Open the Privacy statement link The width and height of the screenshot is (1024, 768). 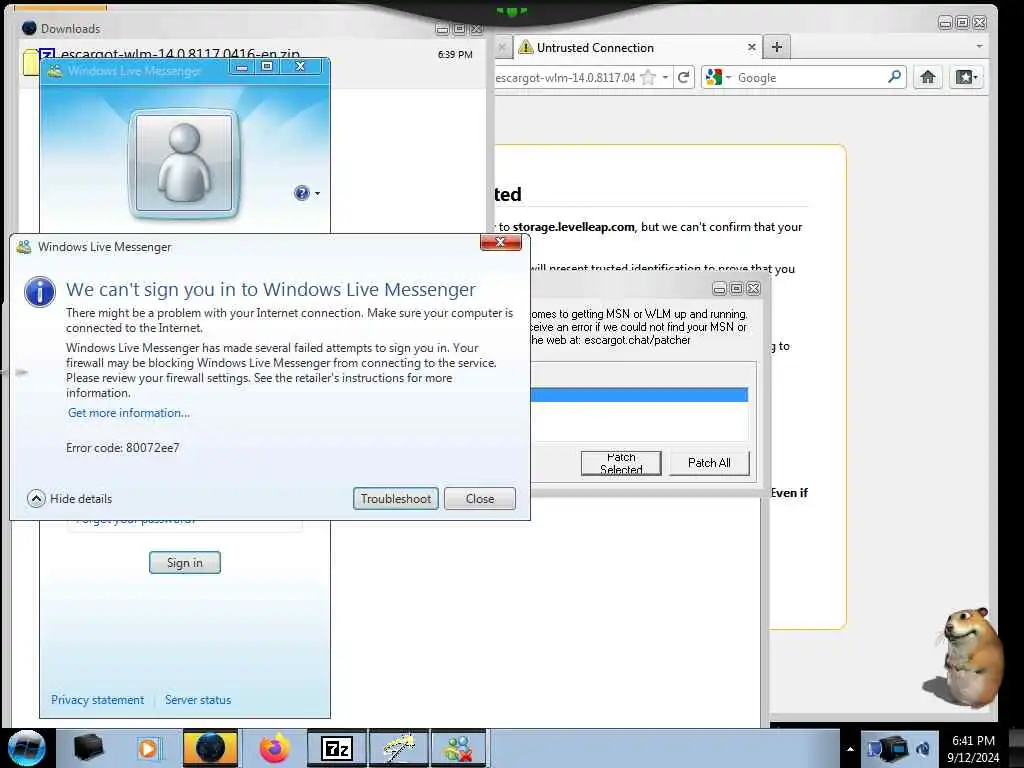pos(97,699)
